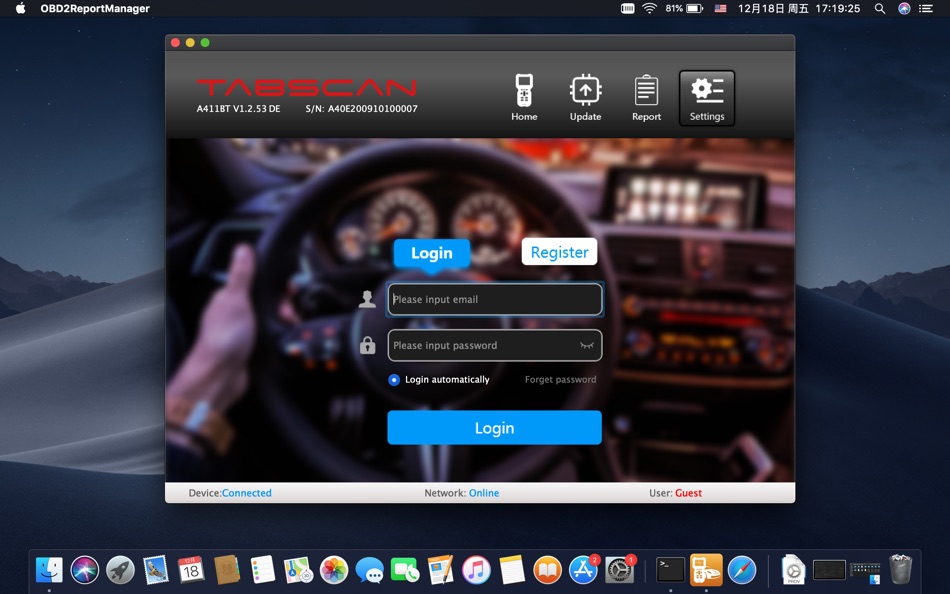Switch to the Register tab

559,252
